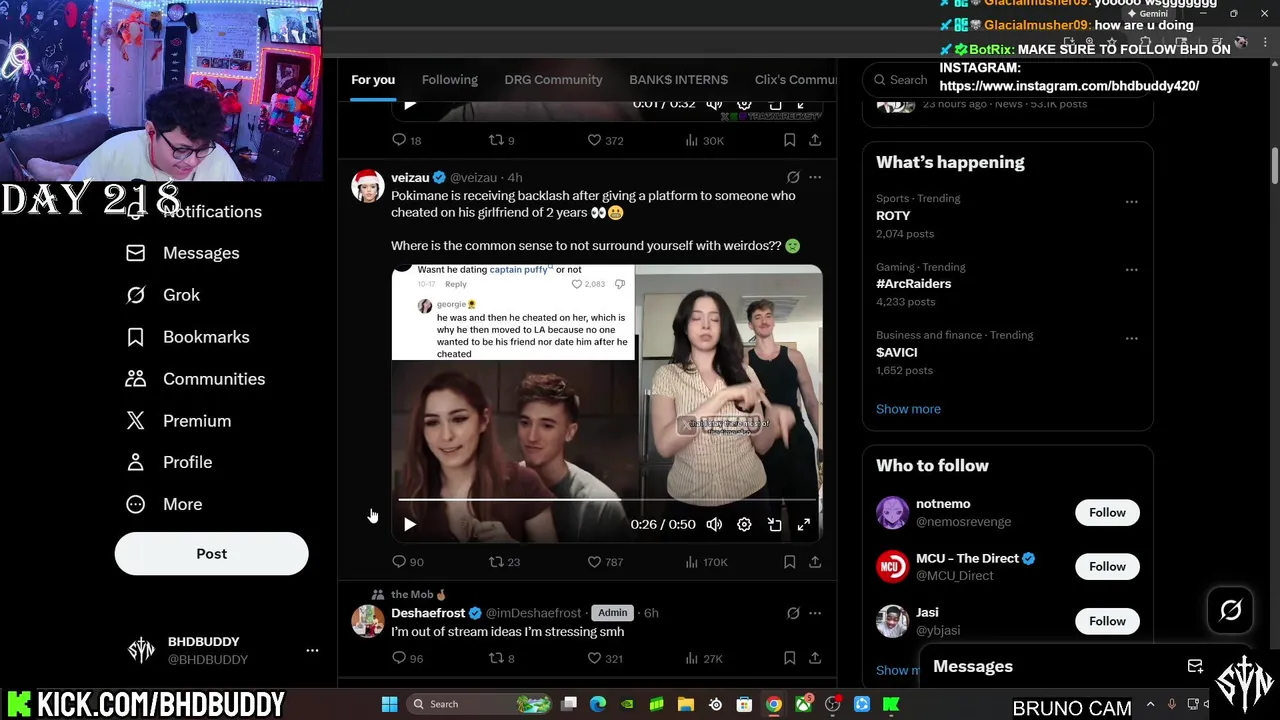Open more options on veizau's post
The height and width of the screenshot is (720, 1280).
coord(815,178)
